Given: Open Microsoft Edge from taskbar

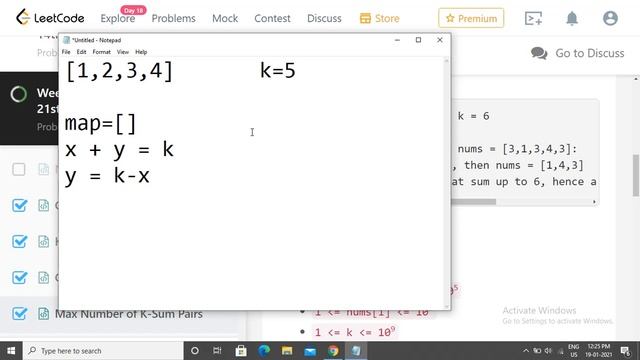Looking at the screenshot, I should 264,351.
